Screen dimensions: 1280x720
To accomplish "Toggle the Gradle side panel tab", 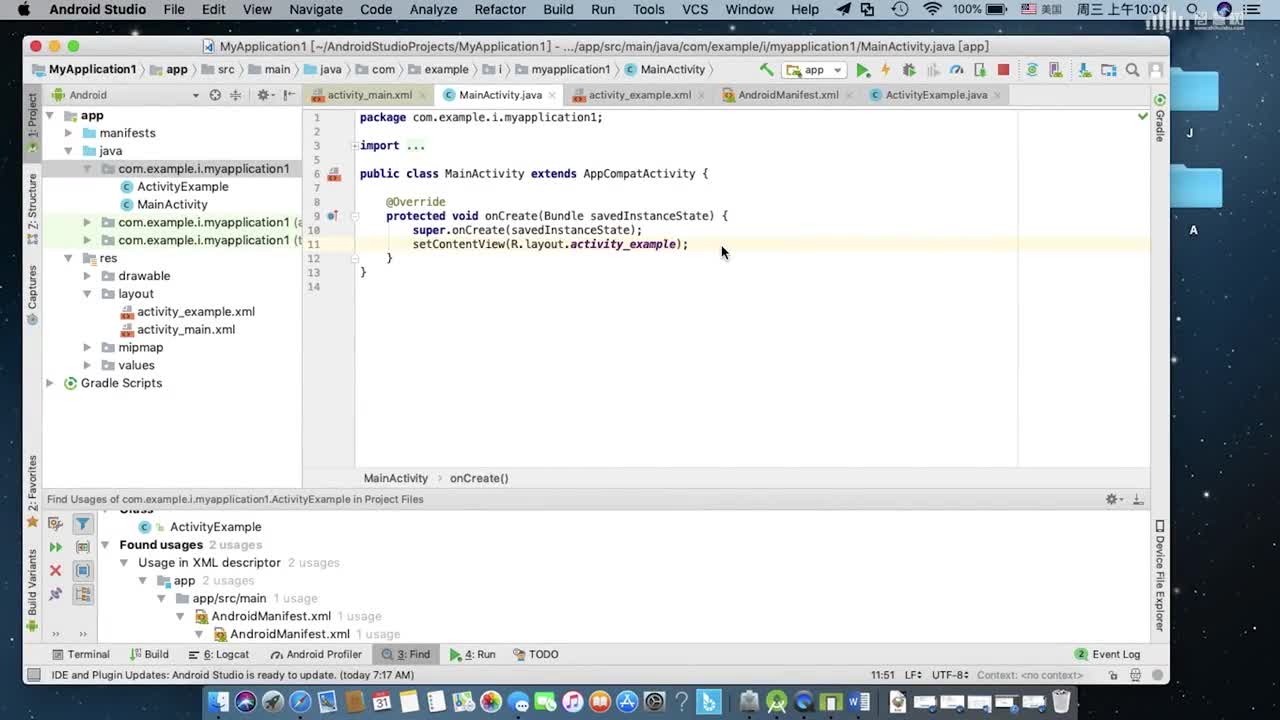I will (x=1160, y=118).
